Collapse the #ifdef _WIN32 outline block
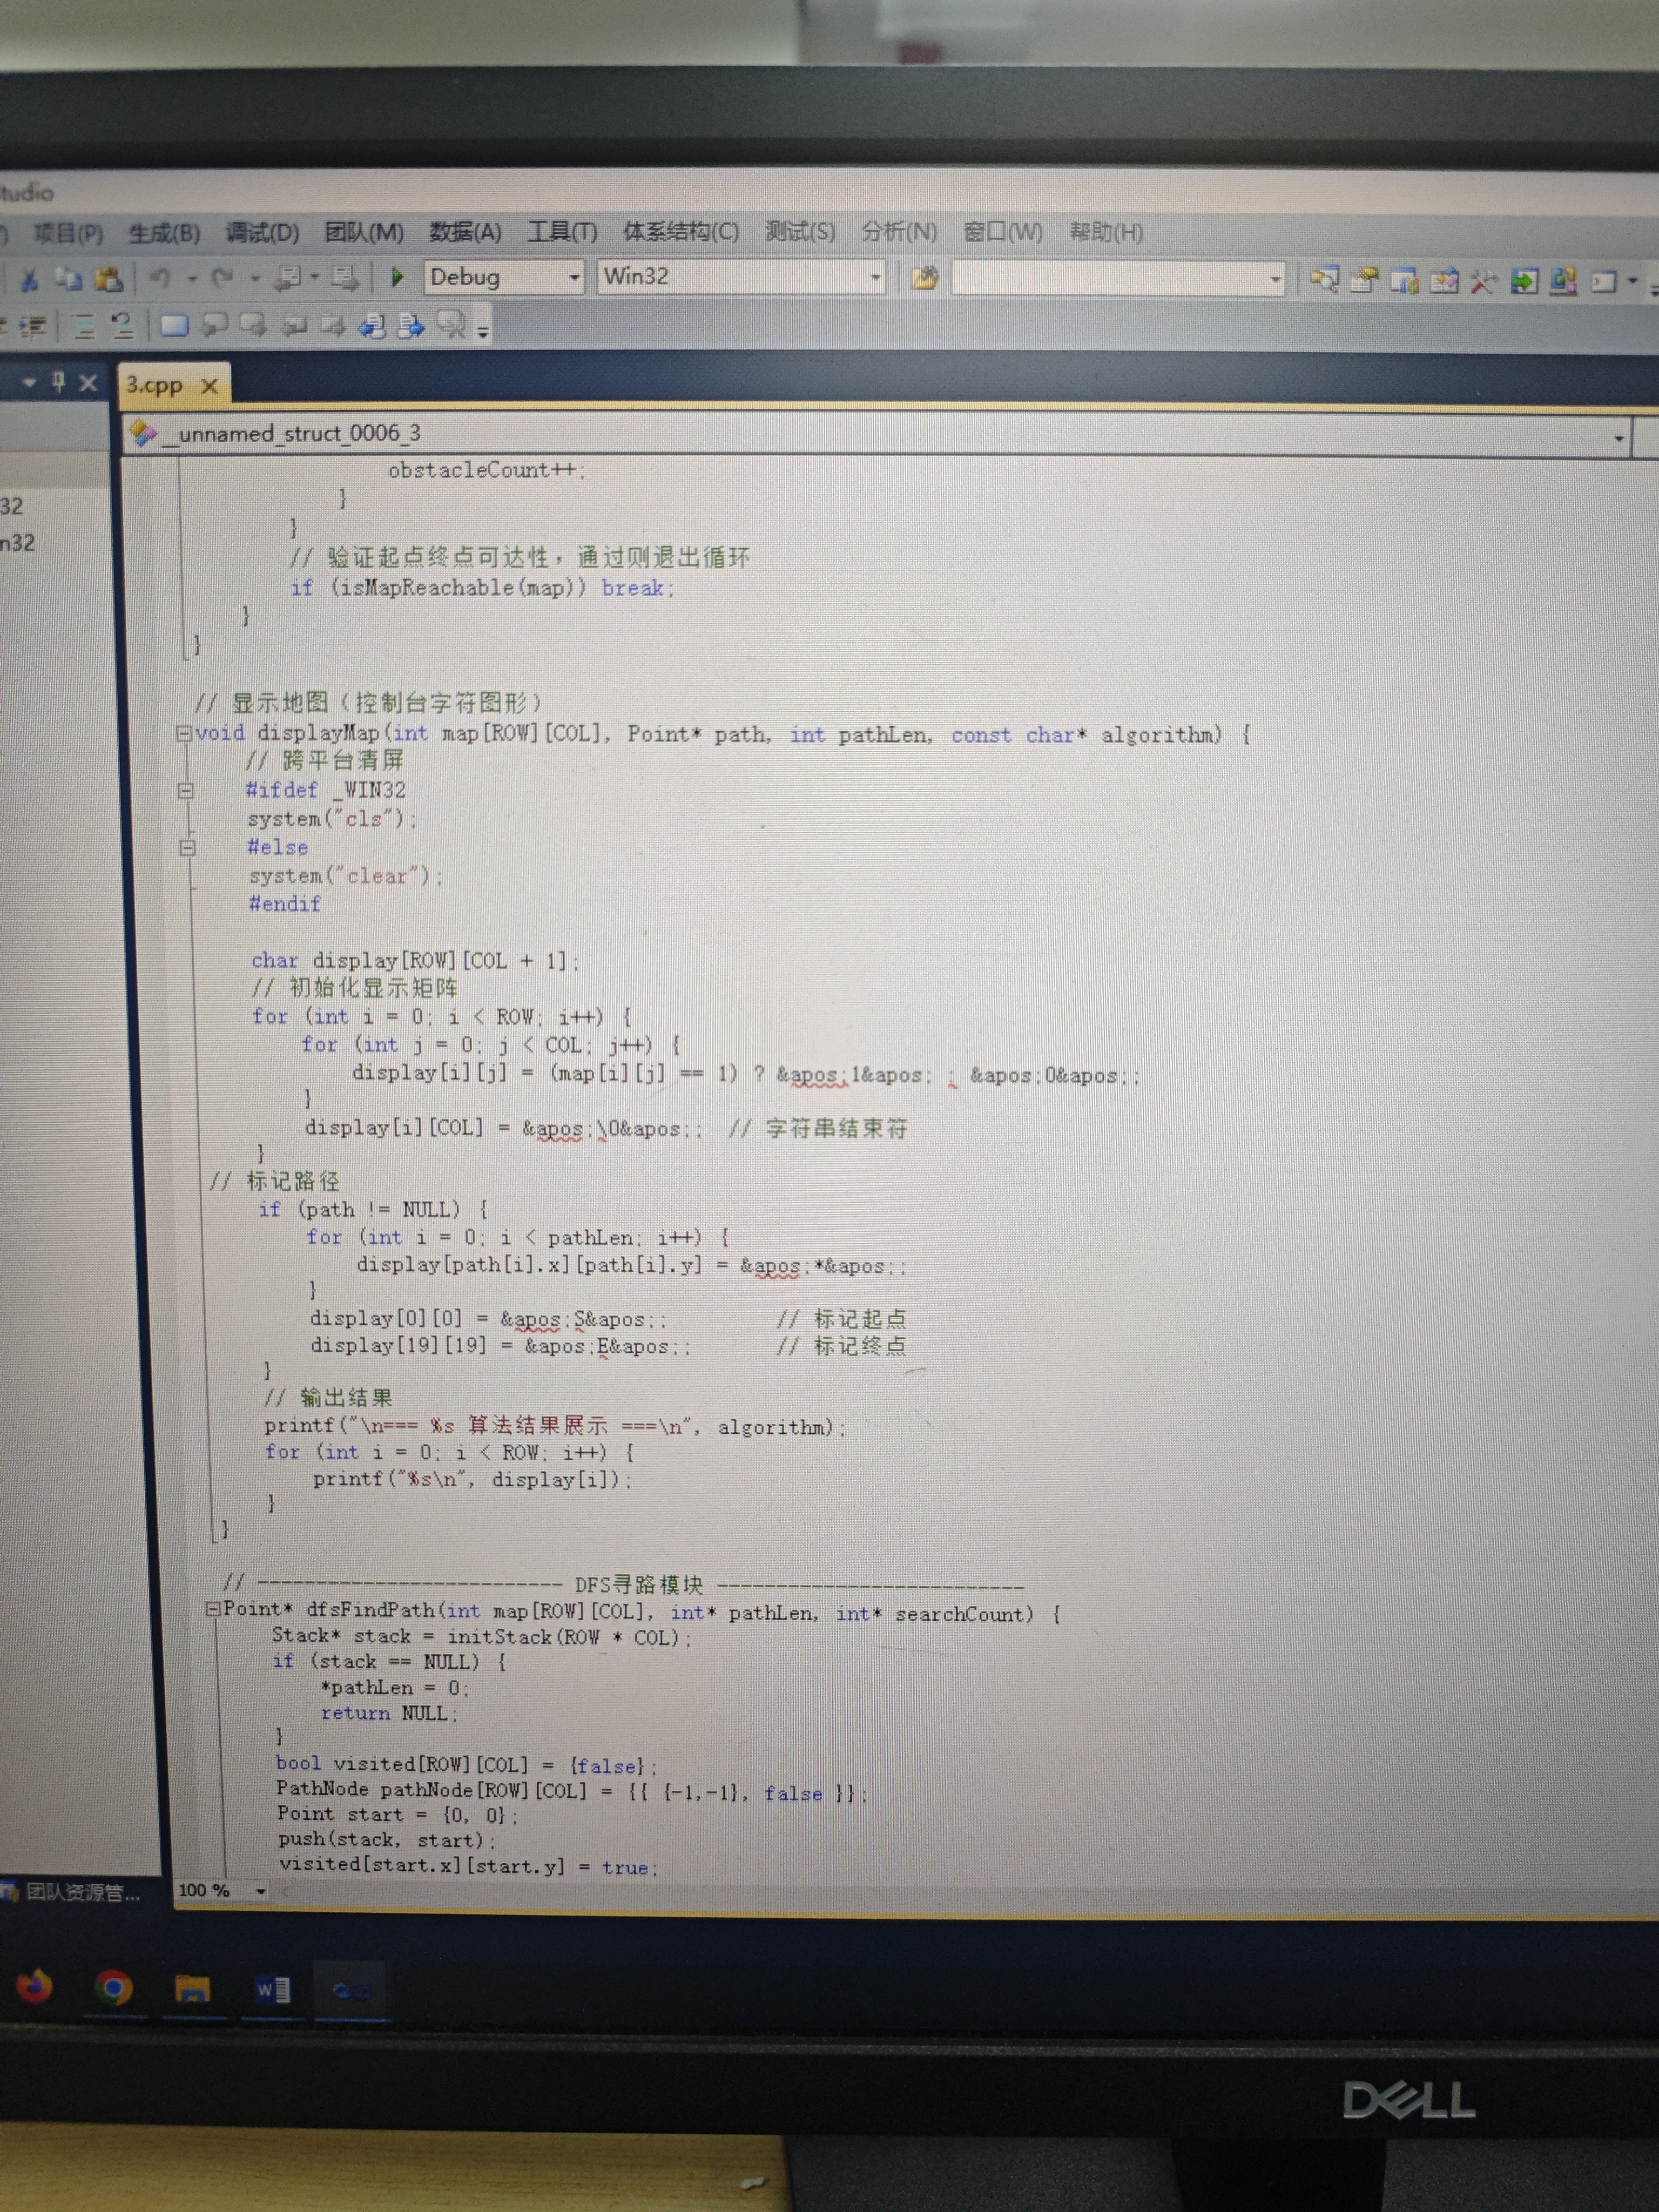The width and height of the screenshot is (1659, 2212). point(185,790)
